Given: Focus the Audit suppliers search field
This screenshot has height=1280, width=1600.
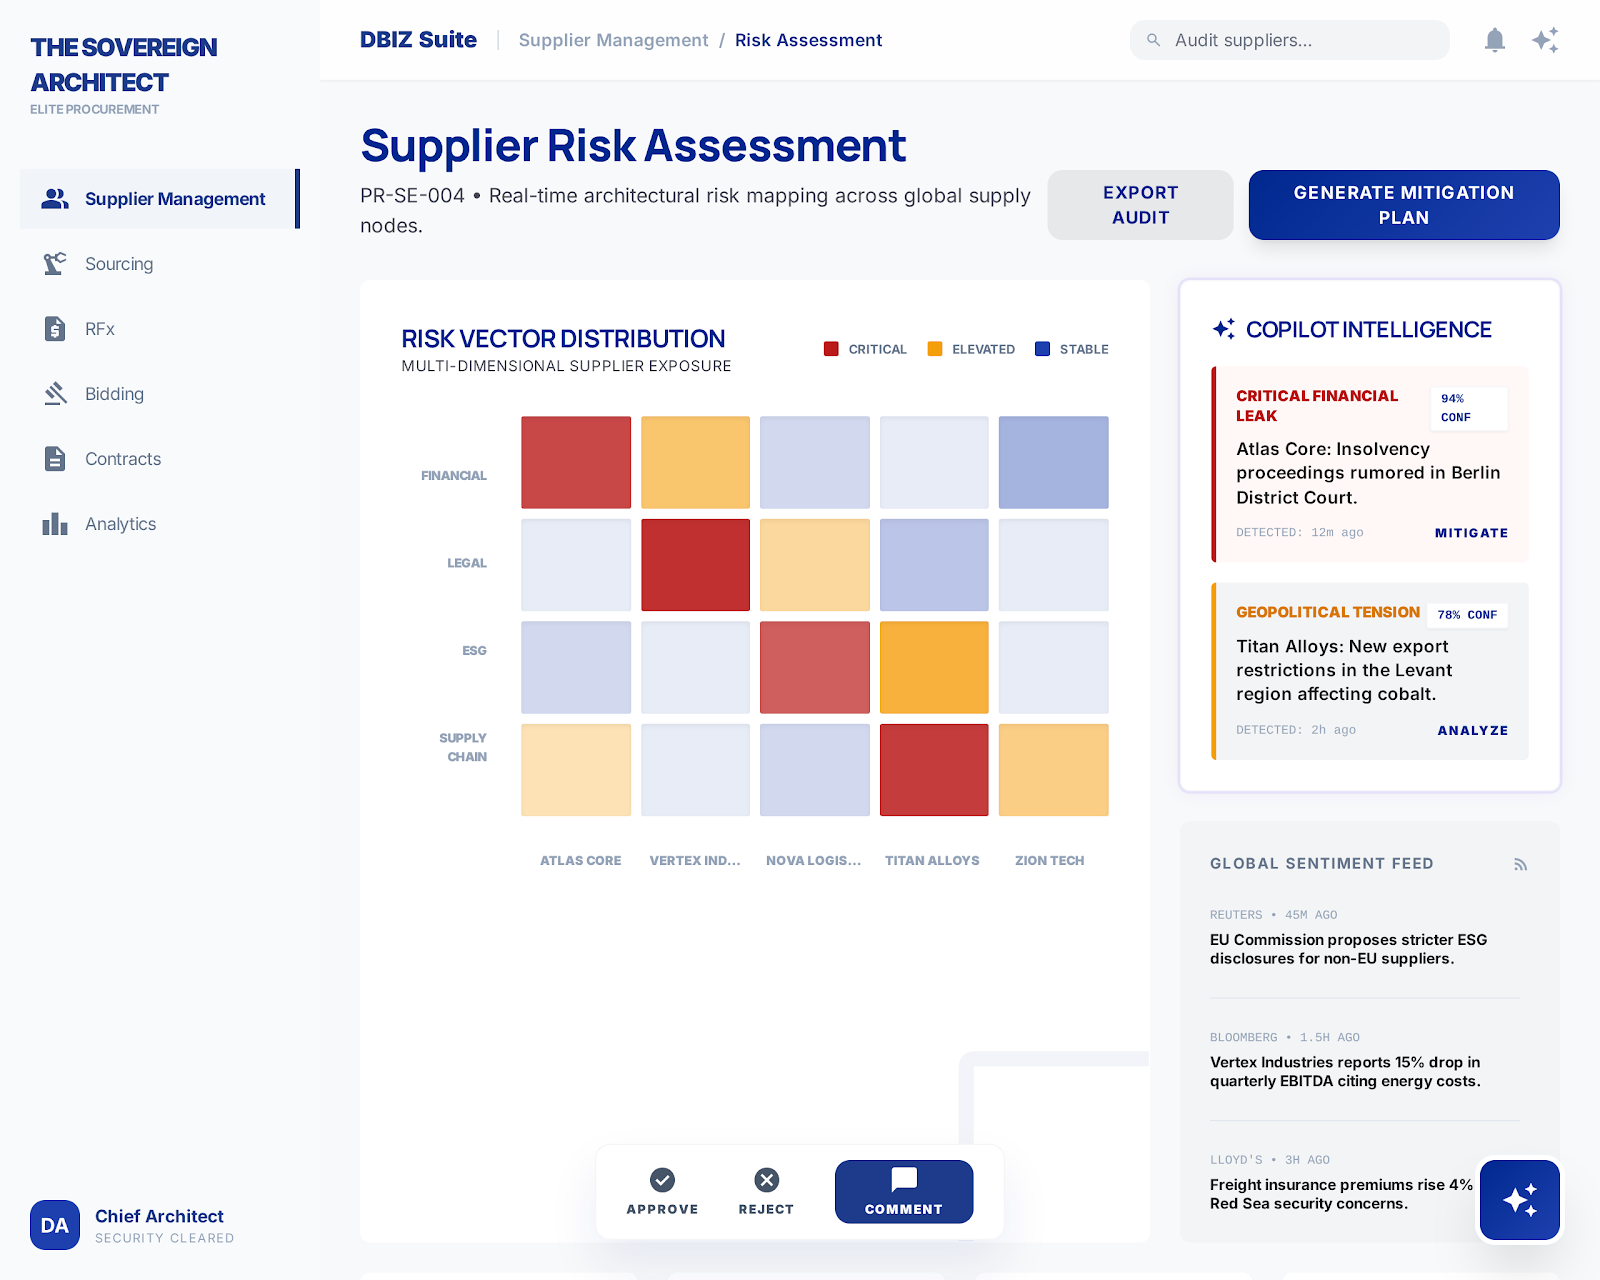Looking at the screenshot, I should (1290, 40).
